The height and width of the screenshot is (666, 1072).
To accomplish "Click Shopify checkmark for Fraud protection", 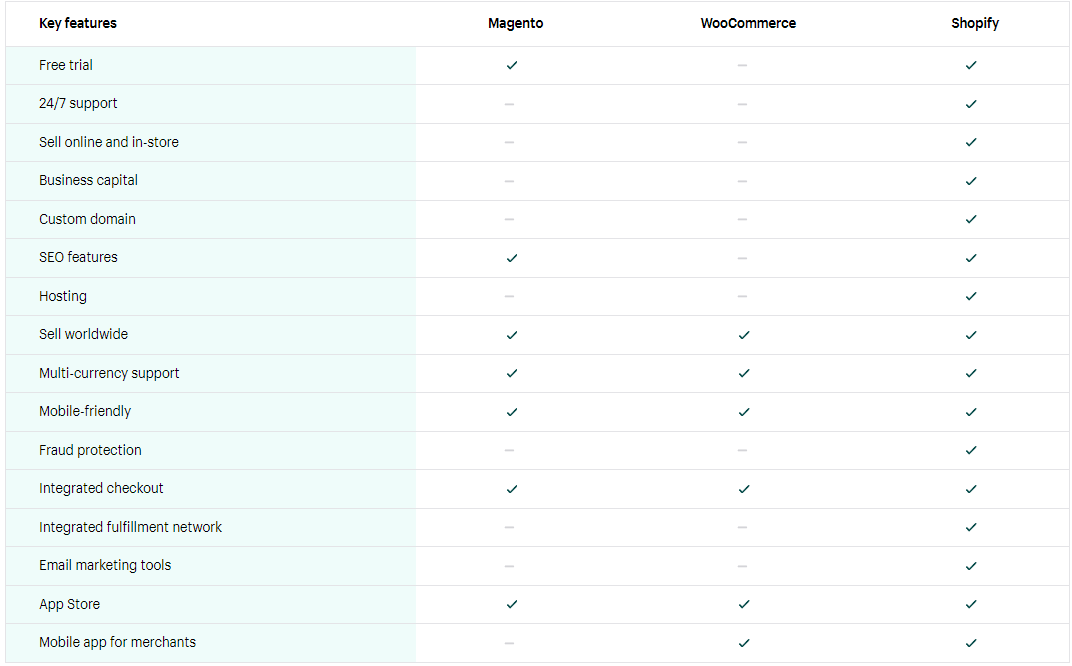I will (x=971, y=450).
